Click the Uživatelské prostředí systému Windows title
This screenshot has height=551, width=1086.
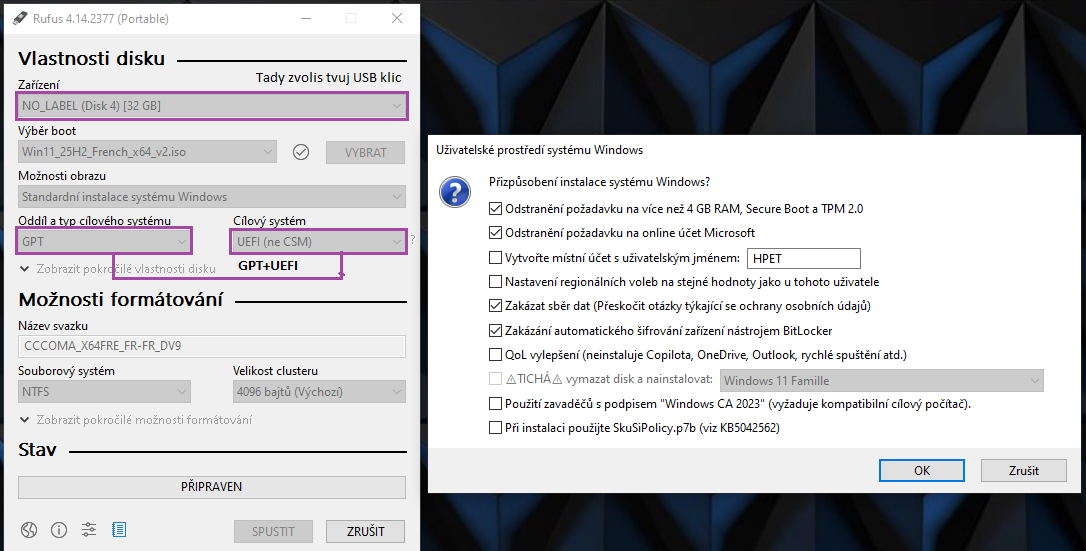540,150
